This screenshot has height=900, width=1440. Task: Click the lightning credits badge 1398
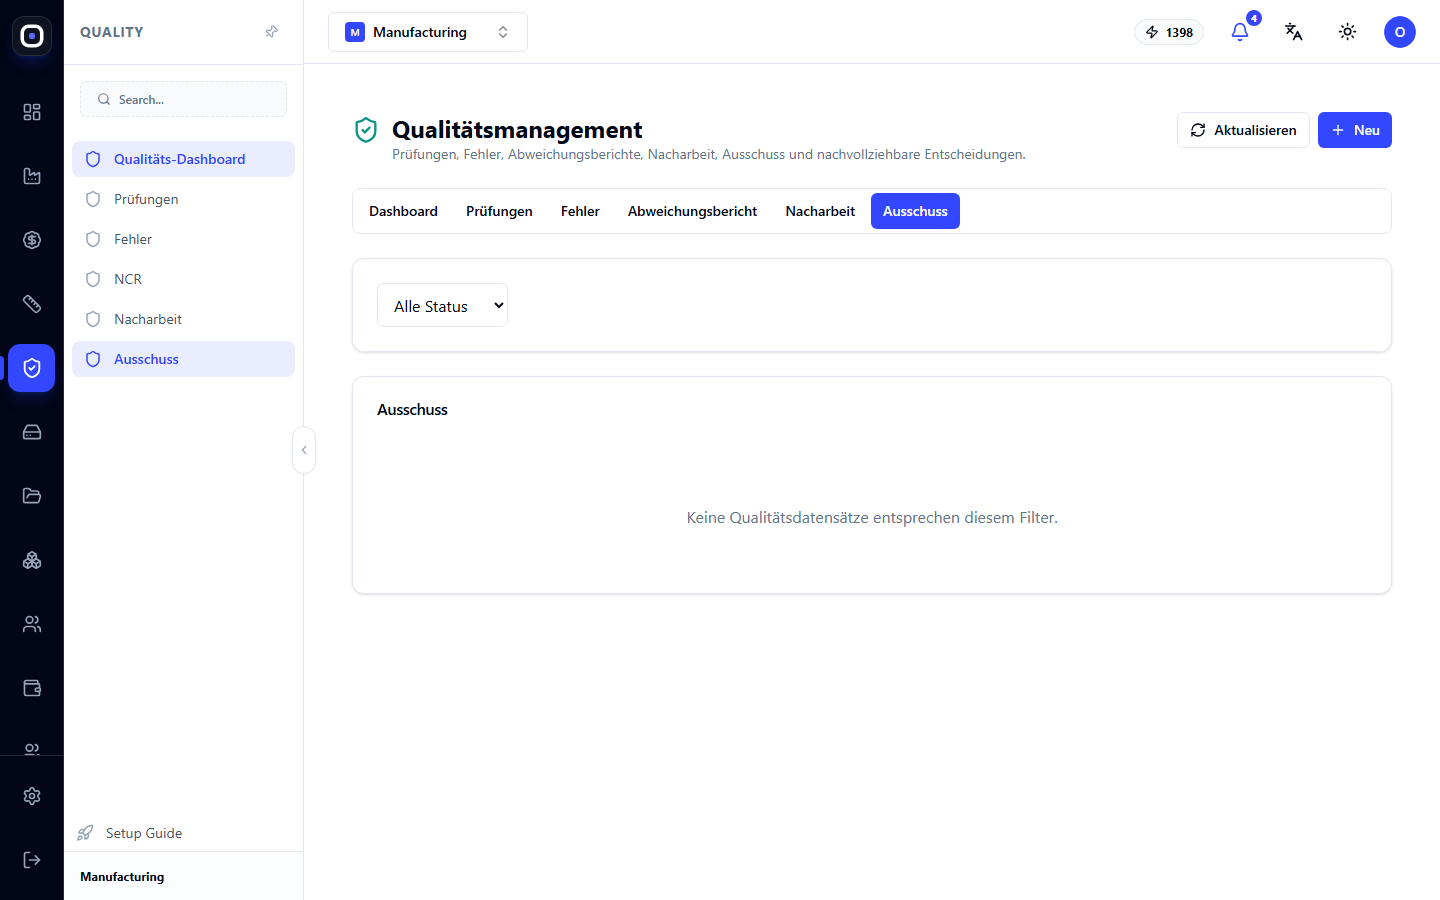point(1169,32)
